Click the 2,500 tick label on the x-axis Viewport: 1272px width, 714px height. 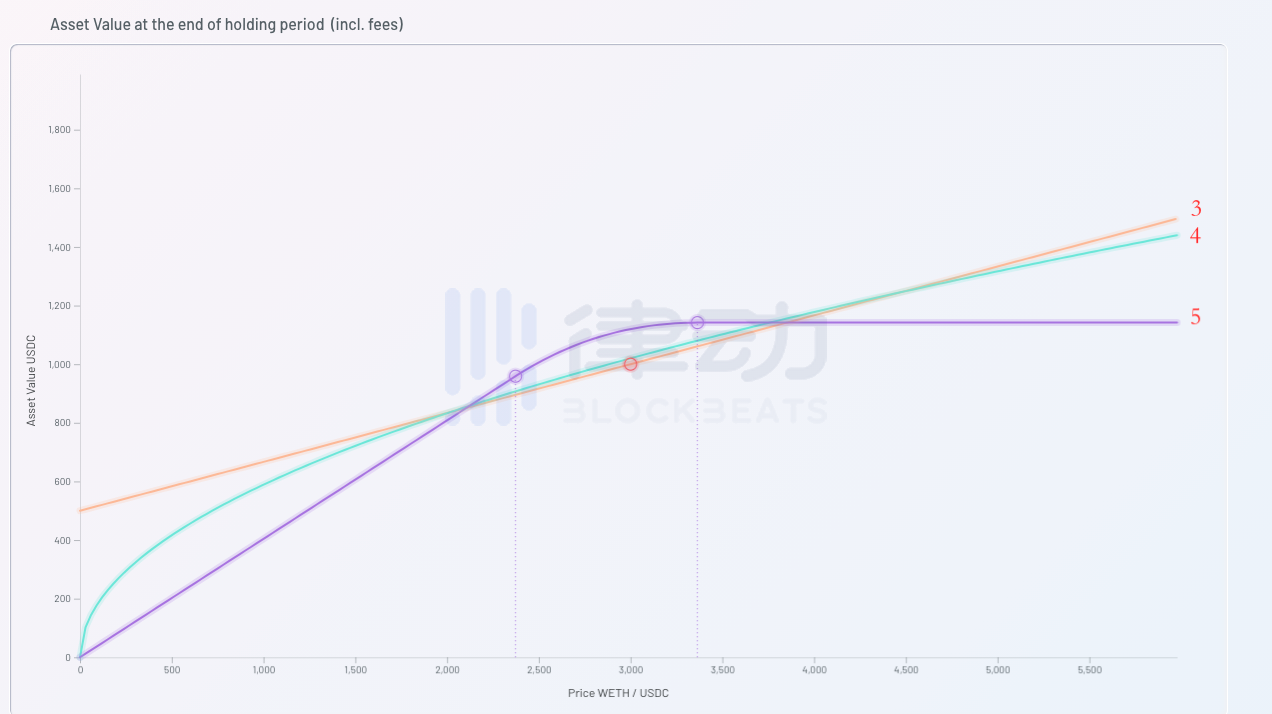click(x=538, y=670)
